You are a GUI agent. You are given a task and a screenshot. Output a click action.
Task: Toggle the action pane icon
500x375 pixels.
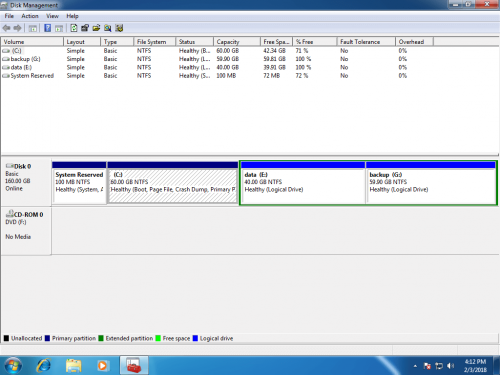[59, 28]
